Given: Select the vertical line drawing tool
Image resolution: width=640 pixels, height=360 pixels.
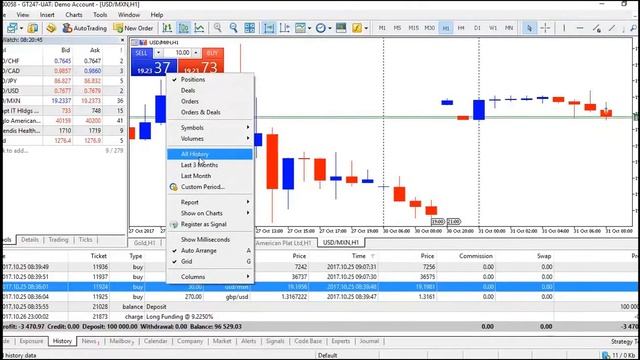Looking at the screenshot, I should point(564,28).
